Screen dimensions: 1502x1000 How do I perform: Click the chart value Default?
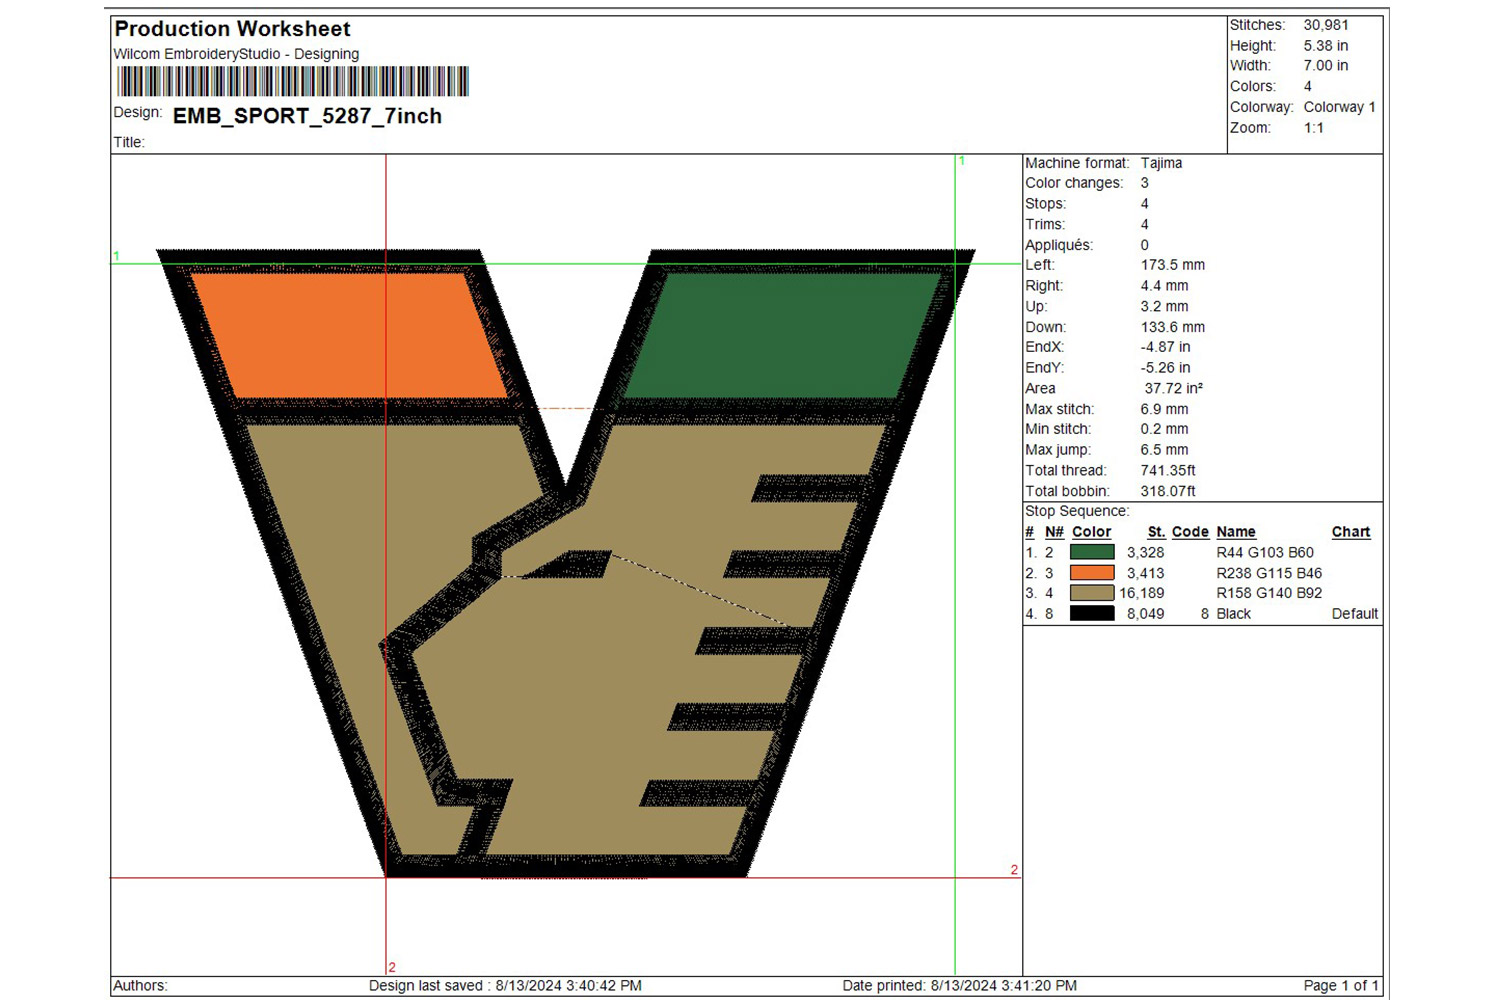coord(1355,614)
